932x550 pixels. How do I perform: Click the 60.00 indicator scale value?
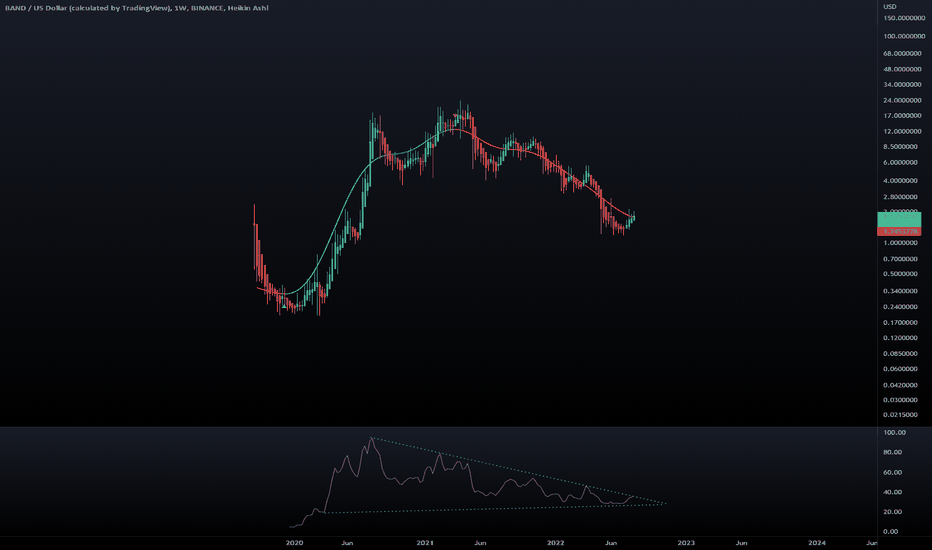tap(893, 473)
